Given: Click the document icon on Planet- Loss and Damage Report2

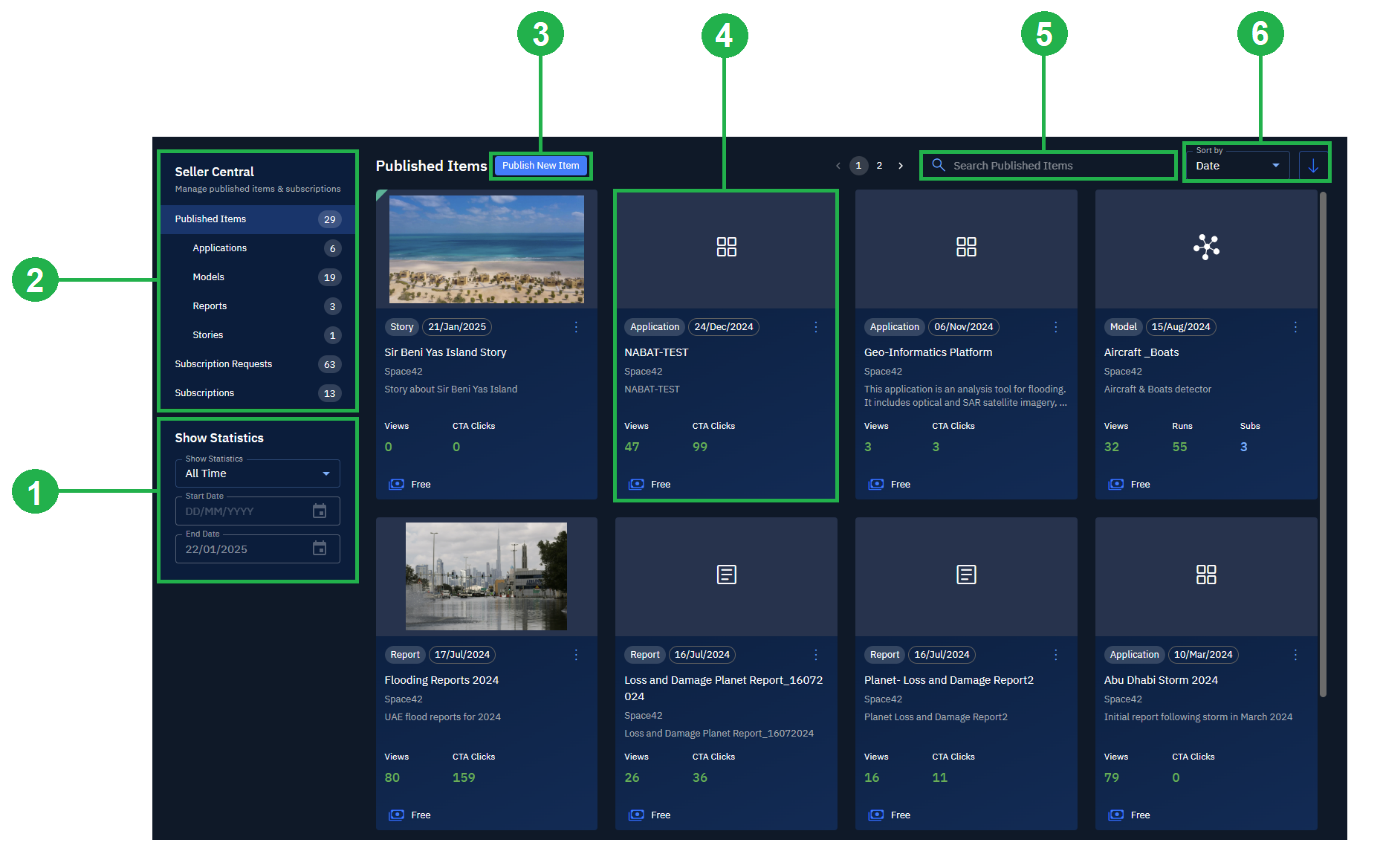Looking at the screenshot, I should point(966,575).
